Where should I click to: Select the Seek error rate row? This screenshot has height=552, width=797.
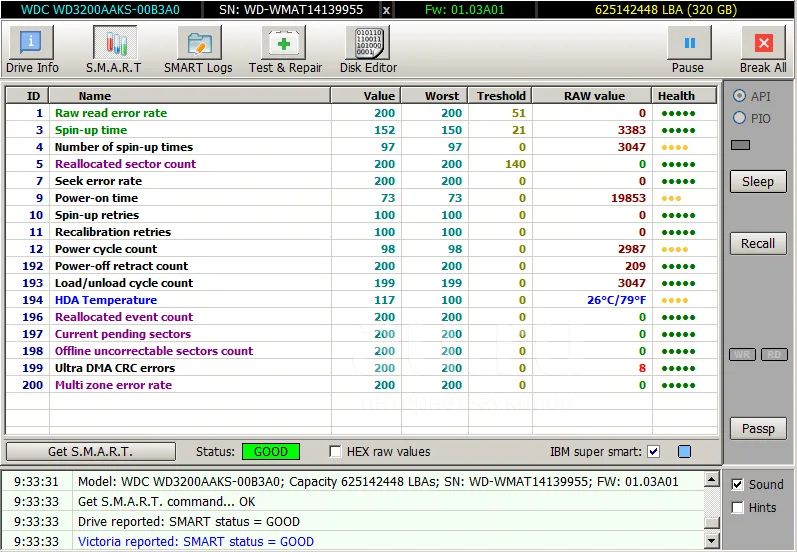pos(361,181)
